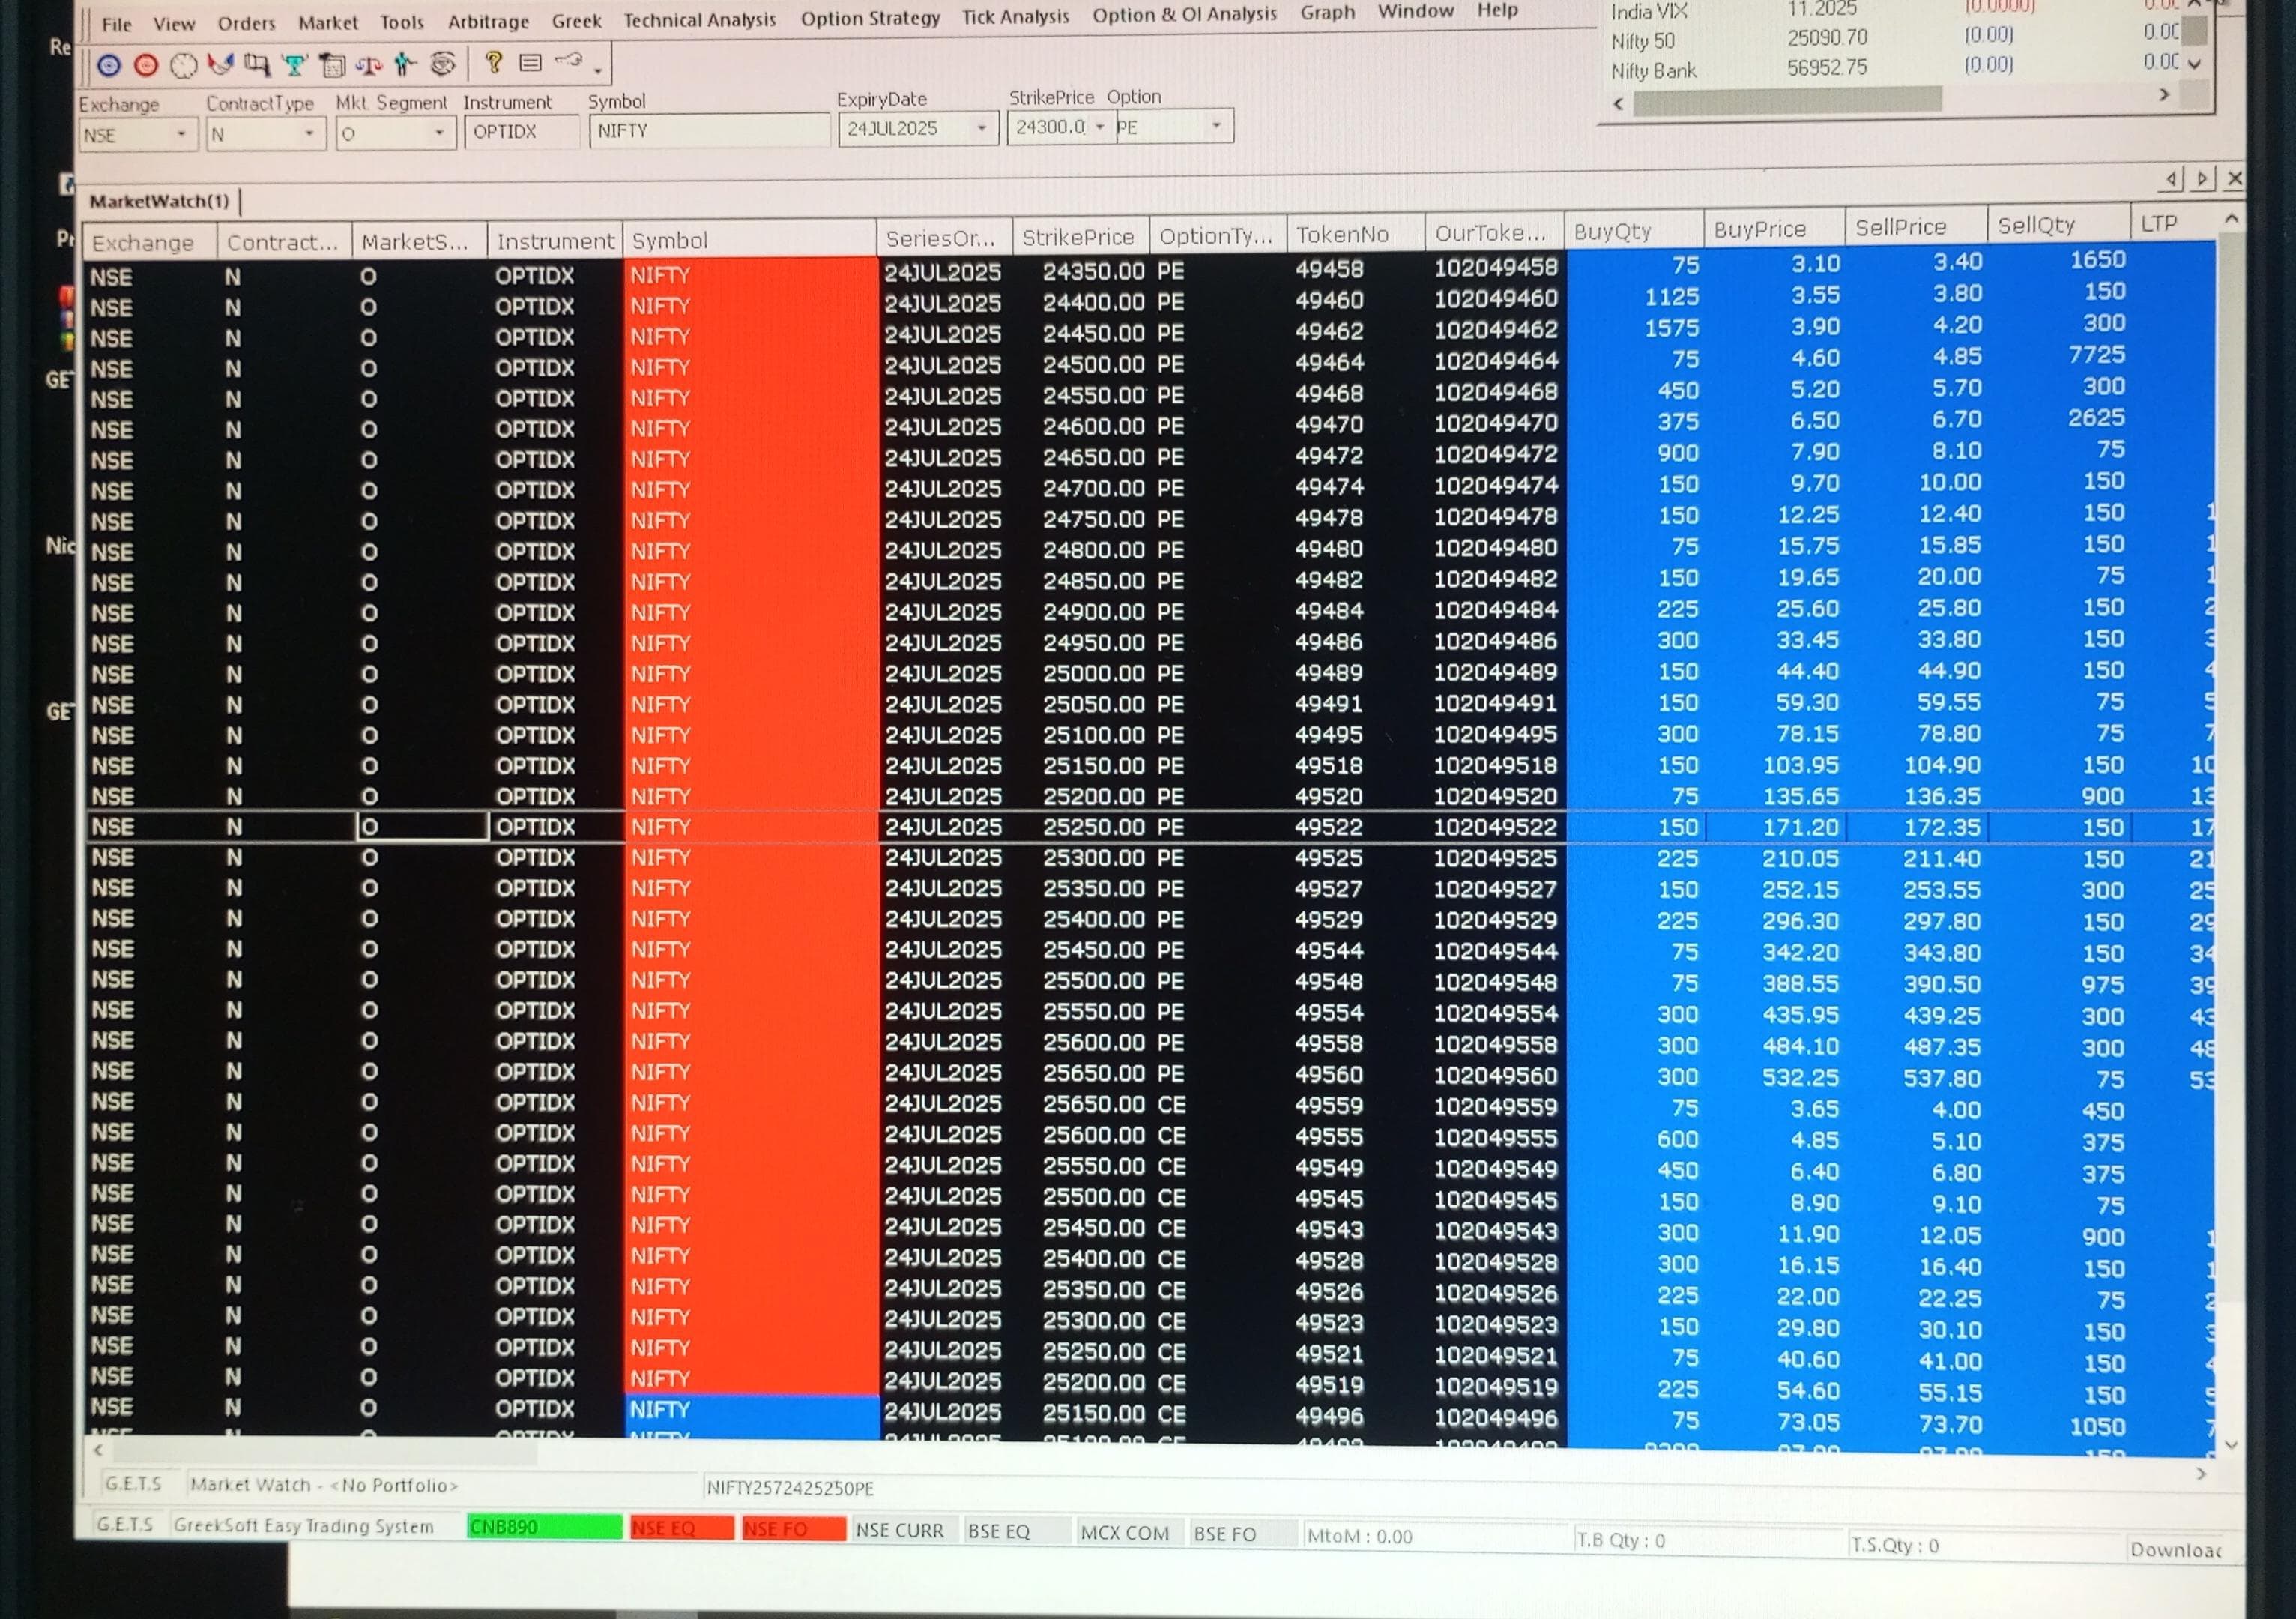The width and height of the screenshot is (2296, 1619).
Task: Open the ExpiryDate 24JUL2025 dropdown
Action: 981,128
